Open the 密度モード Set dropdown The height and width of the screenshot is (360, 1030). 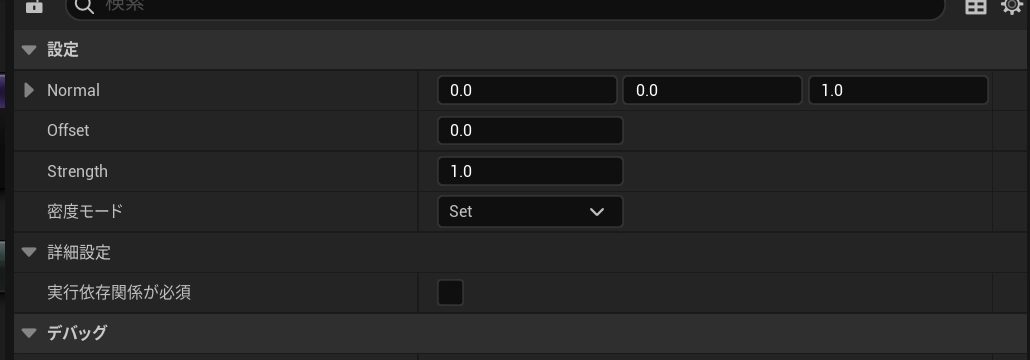pos(530,212)
